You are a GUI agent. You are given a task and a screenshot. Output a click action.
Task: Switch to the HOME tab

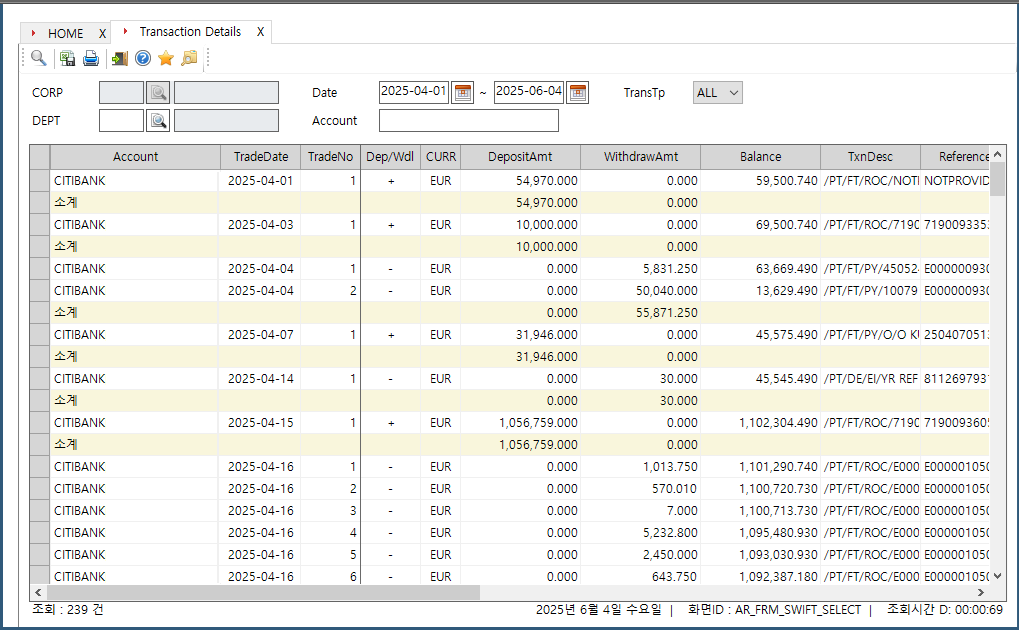click(65, 33)
